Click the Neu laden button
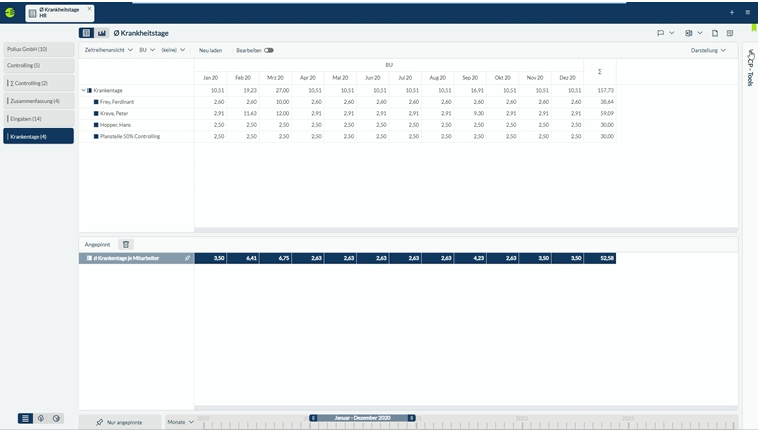Viewport: 758px width, 432px height. [x=210, y=50]
